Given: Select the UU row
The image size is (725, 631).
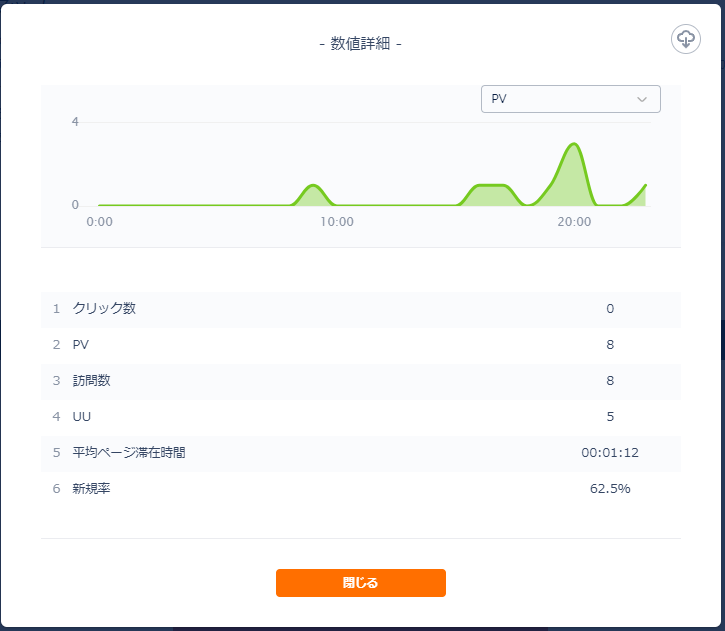Looking at the screenshot, I should point(361,417).
